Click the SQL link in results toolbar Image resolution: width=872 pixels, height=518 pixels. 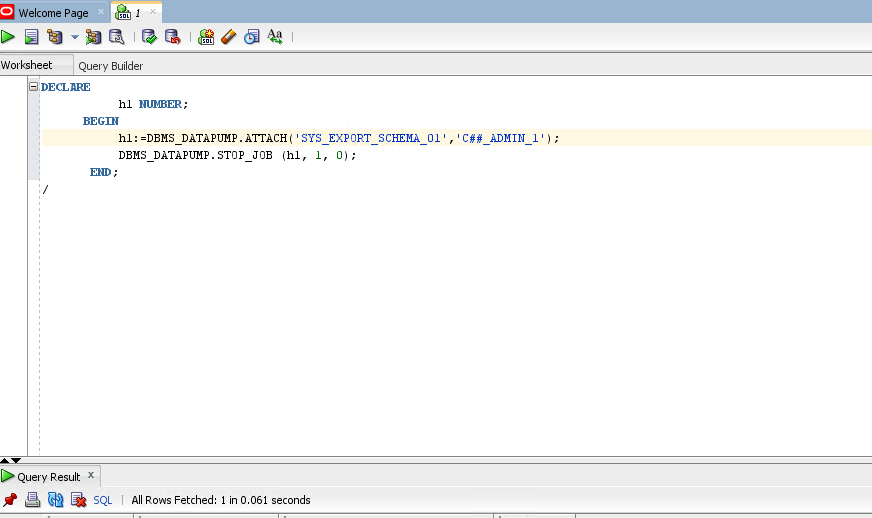coord(102,500)
